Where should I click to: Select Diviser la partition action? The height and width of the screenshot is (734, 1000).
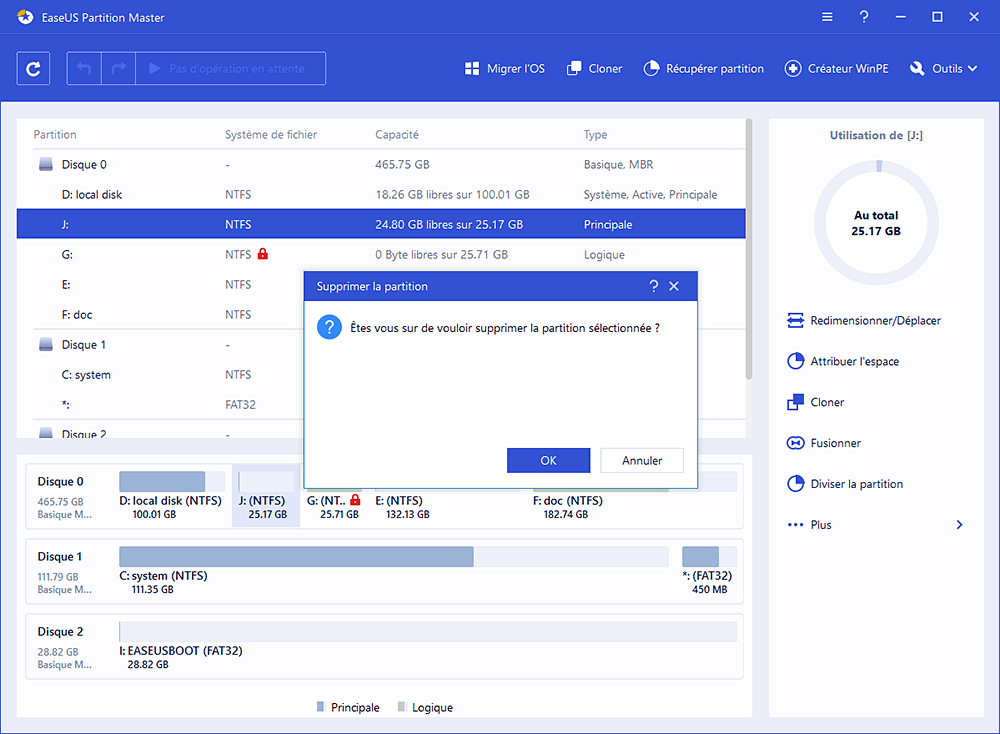click(x=845, y=483)
